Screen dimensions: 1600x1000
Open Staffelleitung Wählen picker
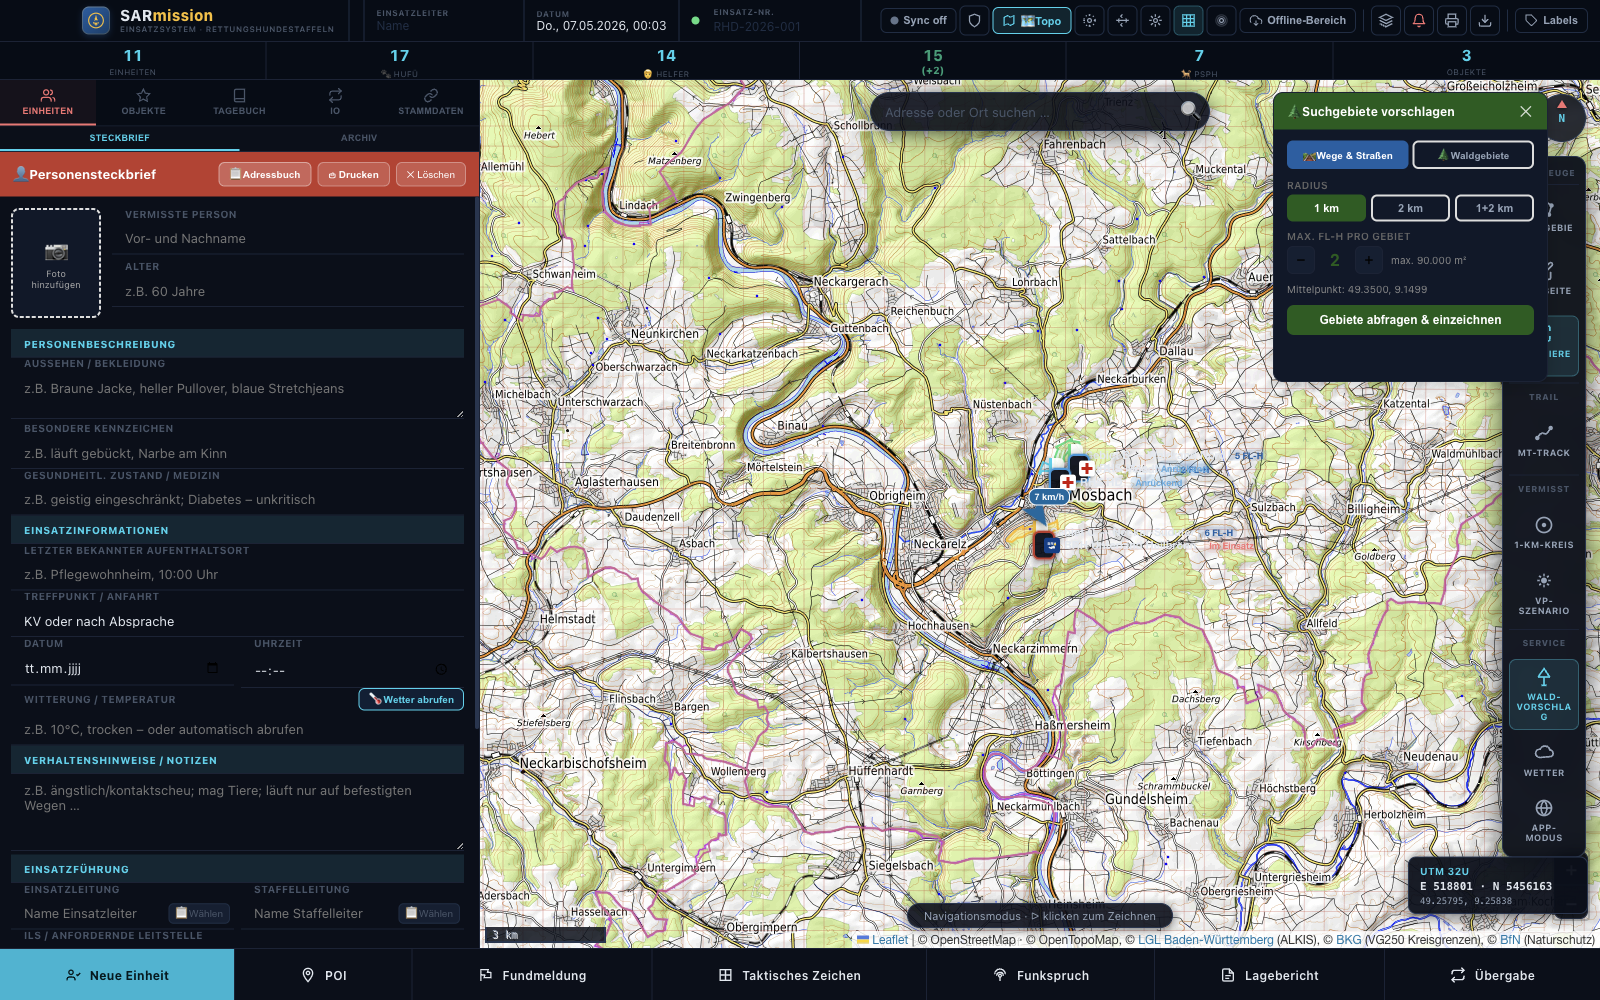coord(429,913)
